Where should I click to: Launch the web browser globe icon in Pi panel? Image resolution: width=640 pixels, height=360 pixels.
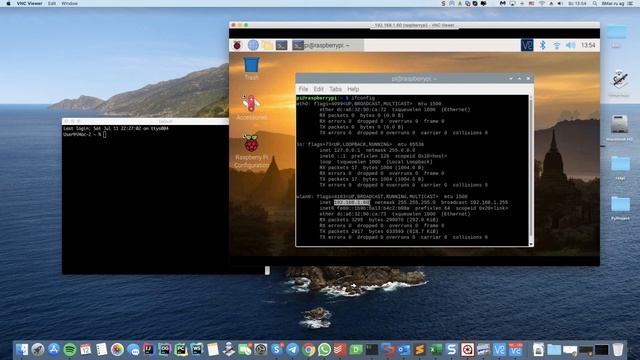[x=253, y=45]
